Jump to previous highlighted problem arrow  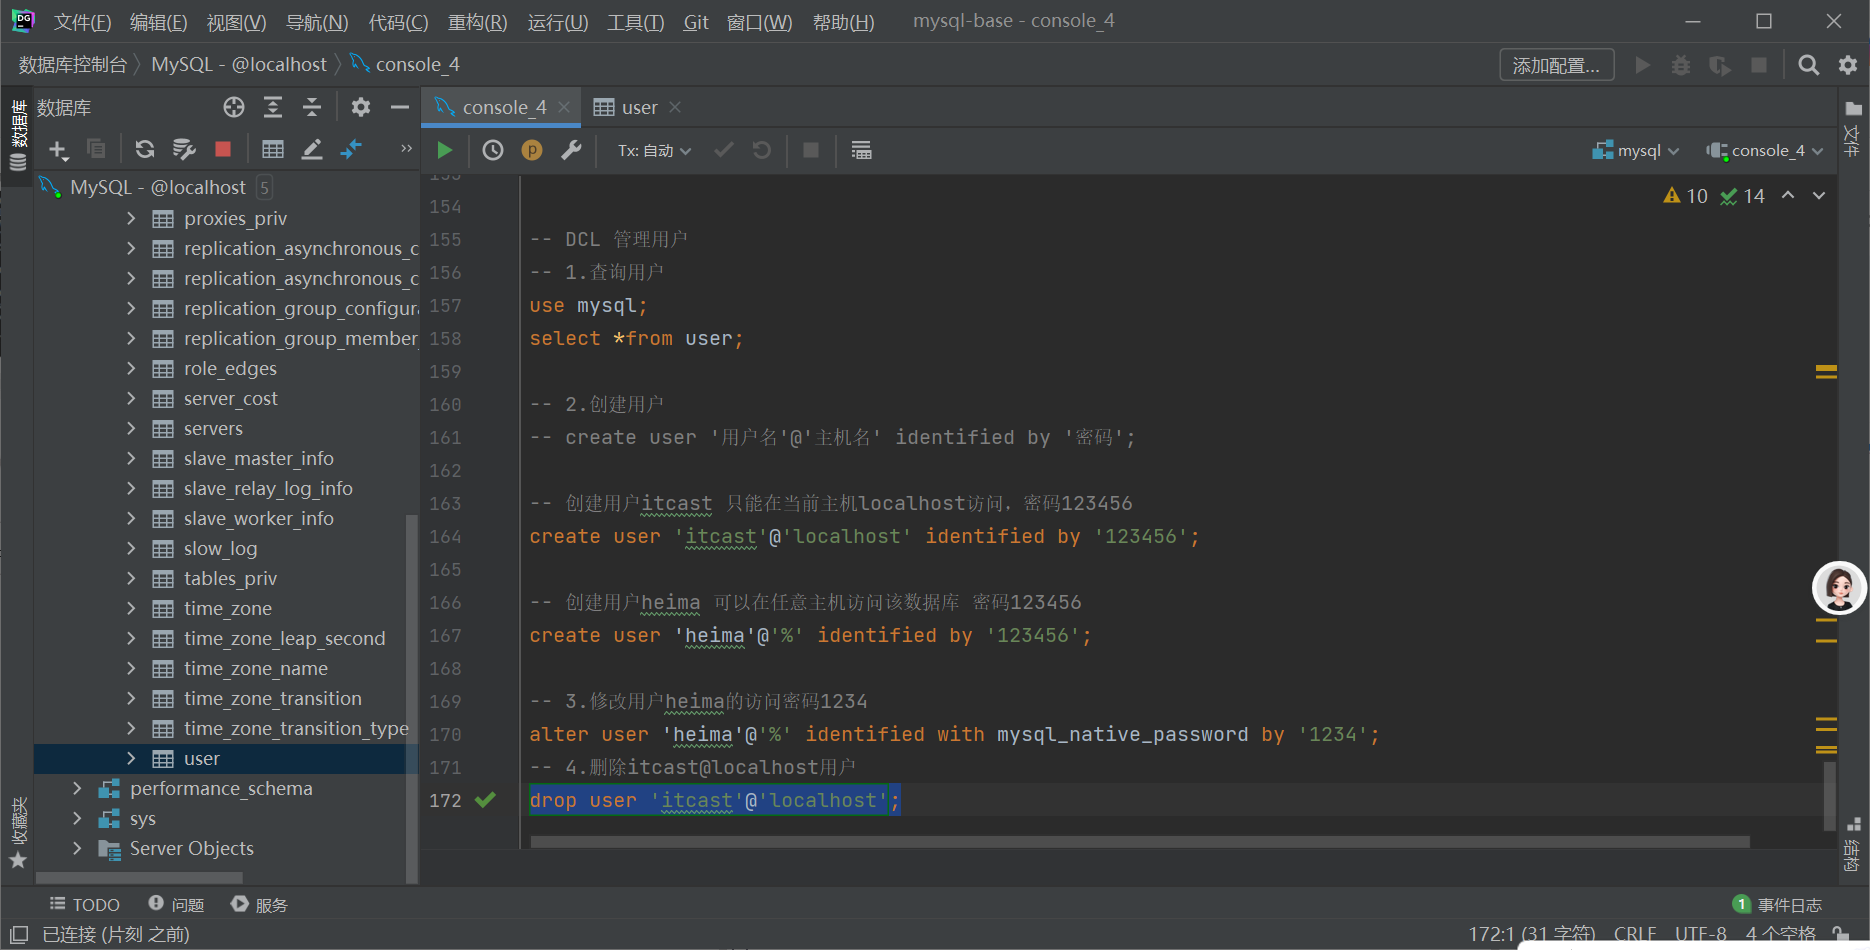1788,196
